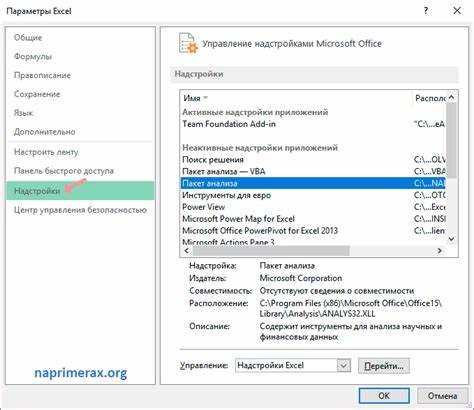Click the Расположение column header
Viewport: 474px width, 410px height.
point(430,98)
